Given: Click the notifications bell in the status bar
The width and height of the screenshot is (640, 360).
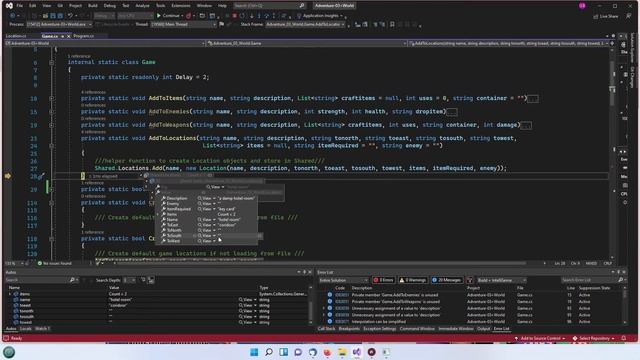Looking at the screenshot, I should pos(624,338).
